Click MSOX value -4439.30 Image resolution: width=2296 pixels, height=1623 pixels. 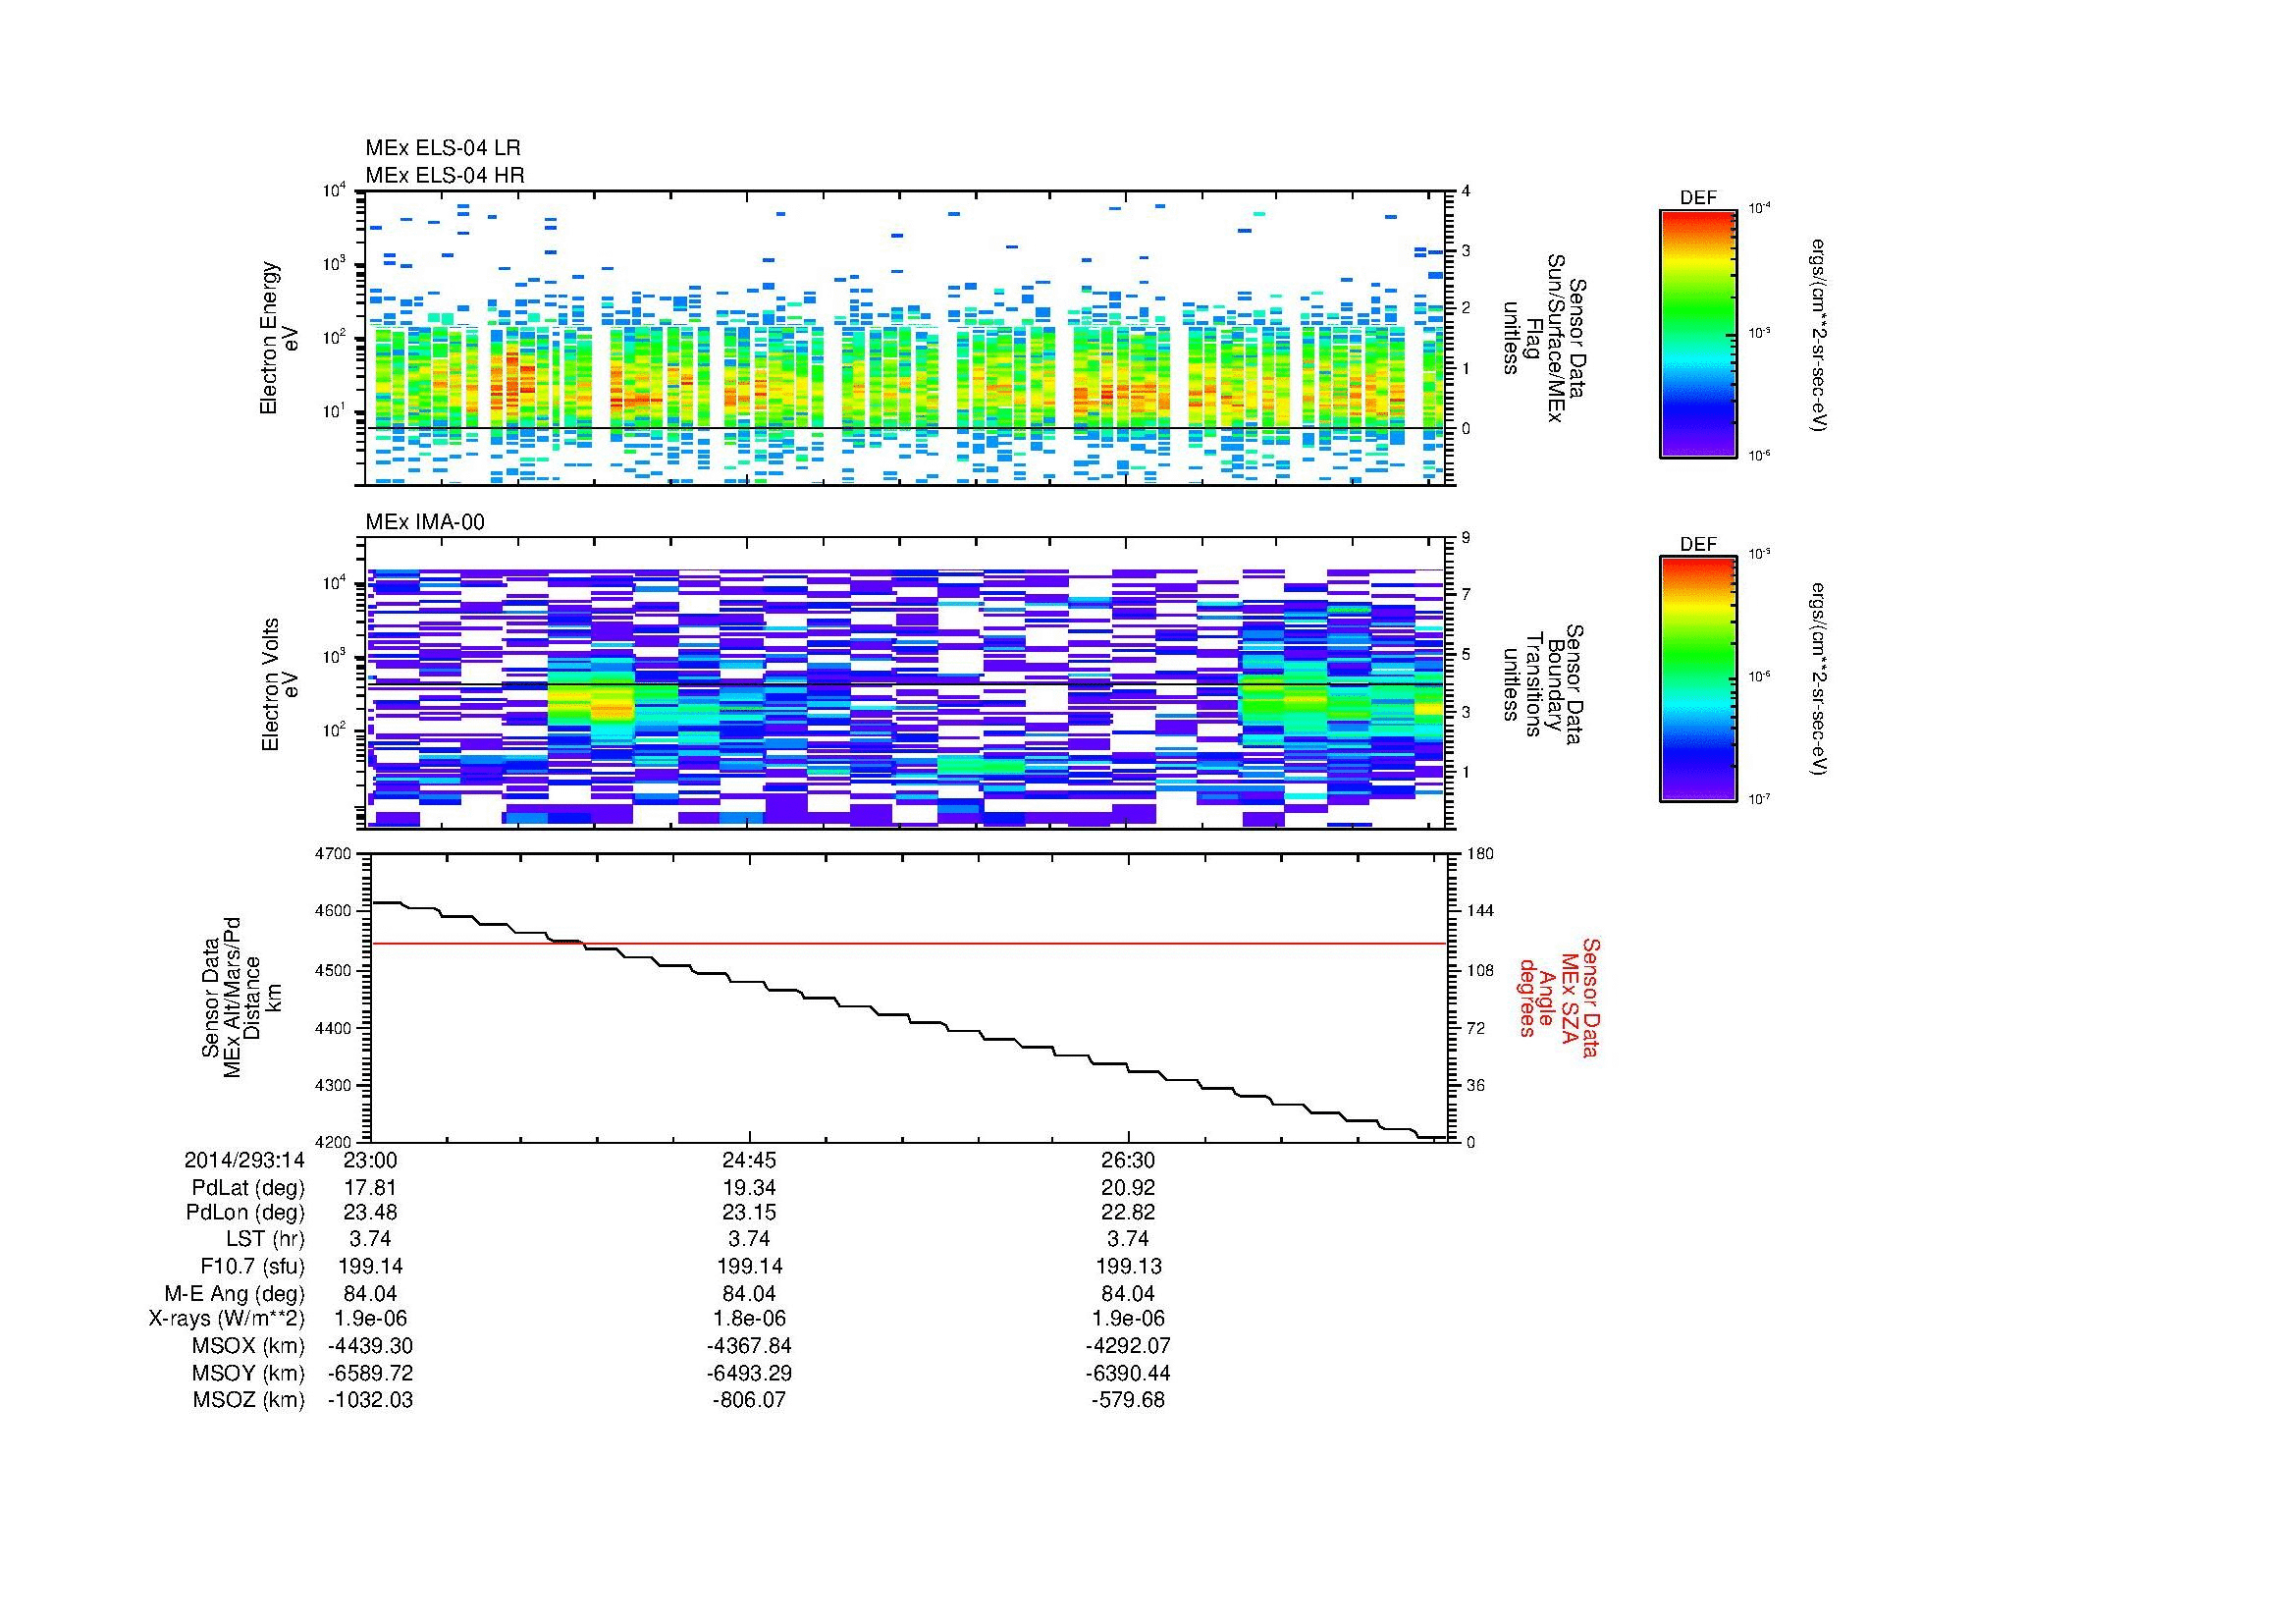370,1346
